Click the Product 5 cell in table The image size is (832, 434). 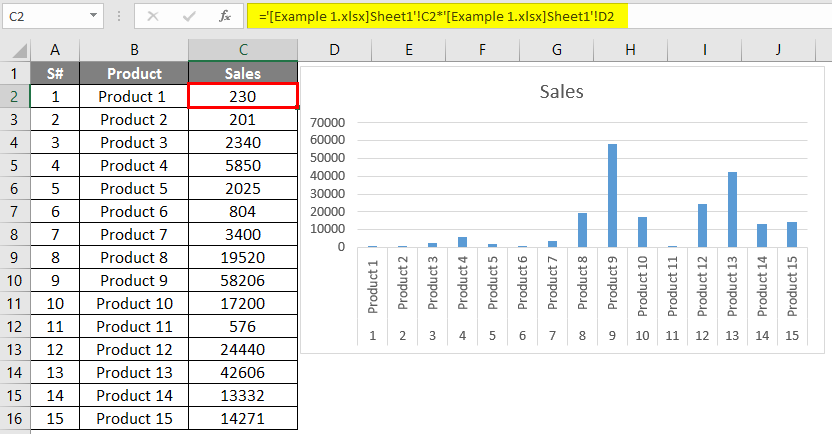(x=134, y=188)
